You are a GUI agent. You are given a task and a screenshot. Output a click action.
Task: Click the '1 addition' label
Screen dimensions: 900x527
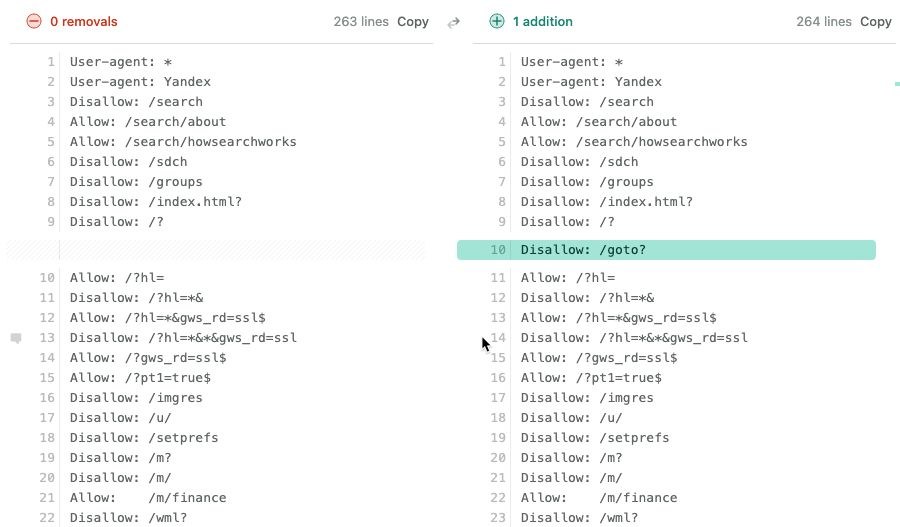[x=542, y=22]
